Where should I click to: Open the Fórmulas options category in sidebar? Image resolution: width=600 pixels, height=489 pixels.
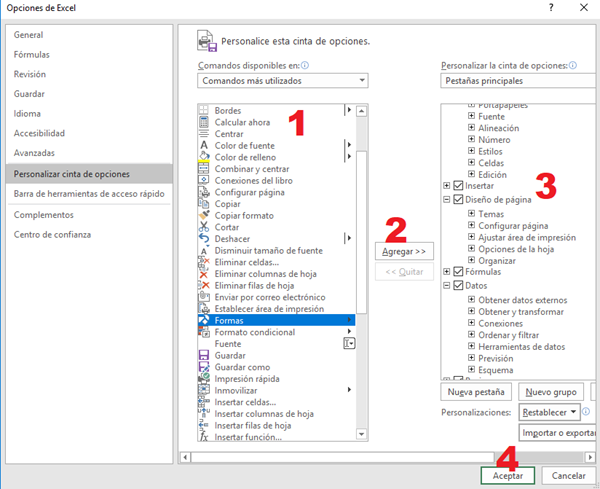tap(89, 54)
